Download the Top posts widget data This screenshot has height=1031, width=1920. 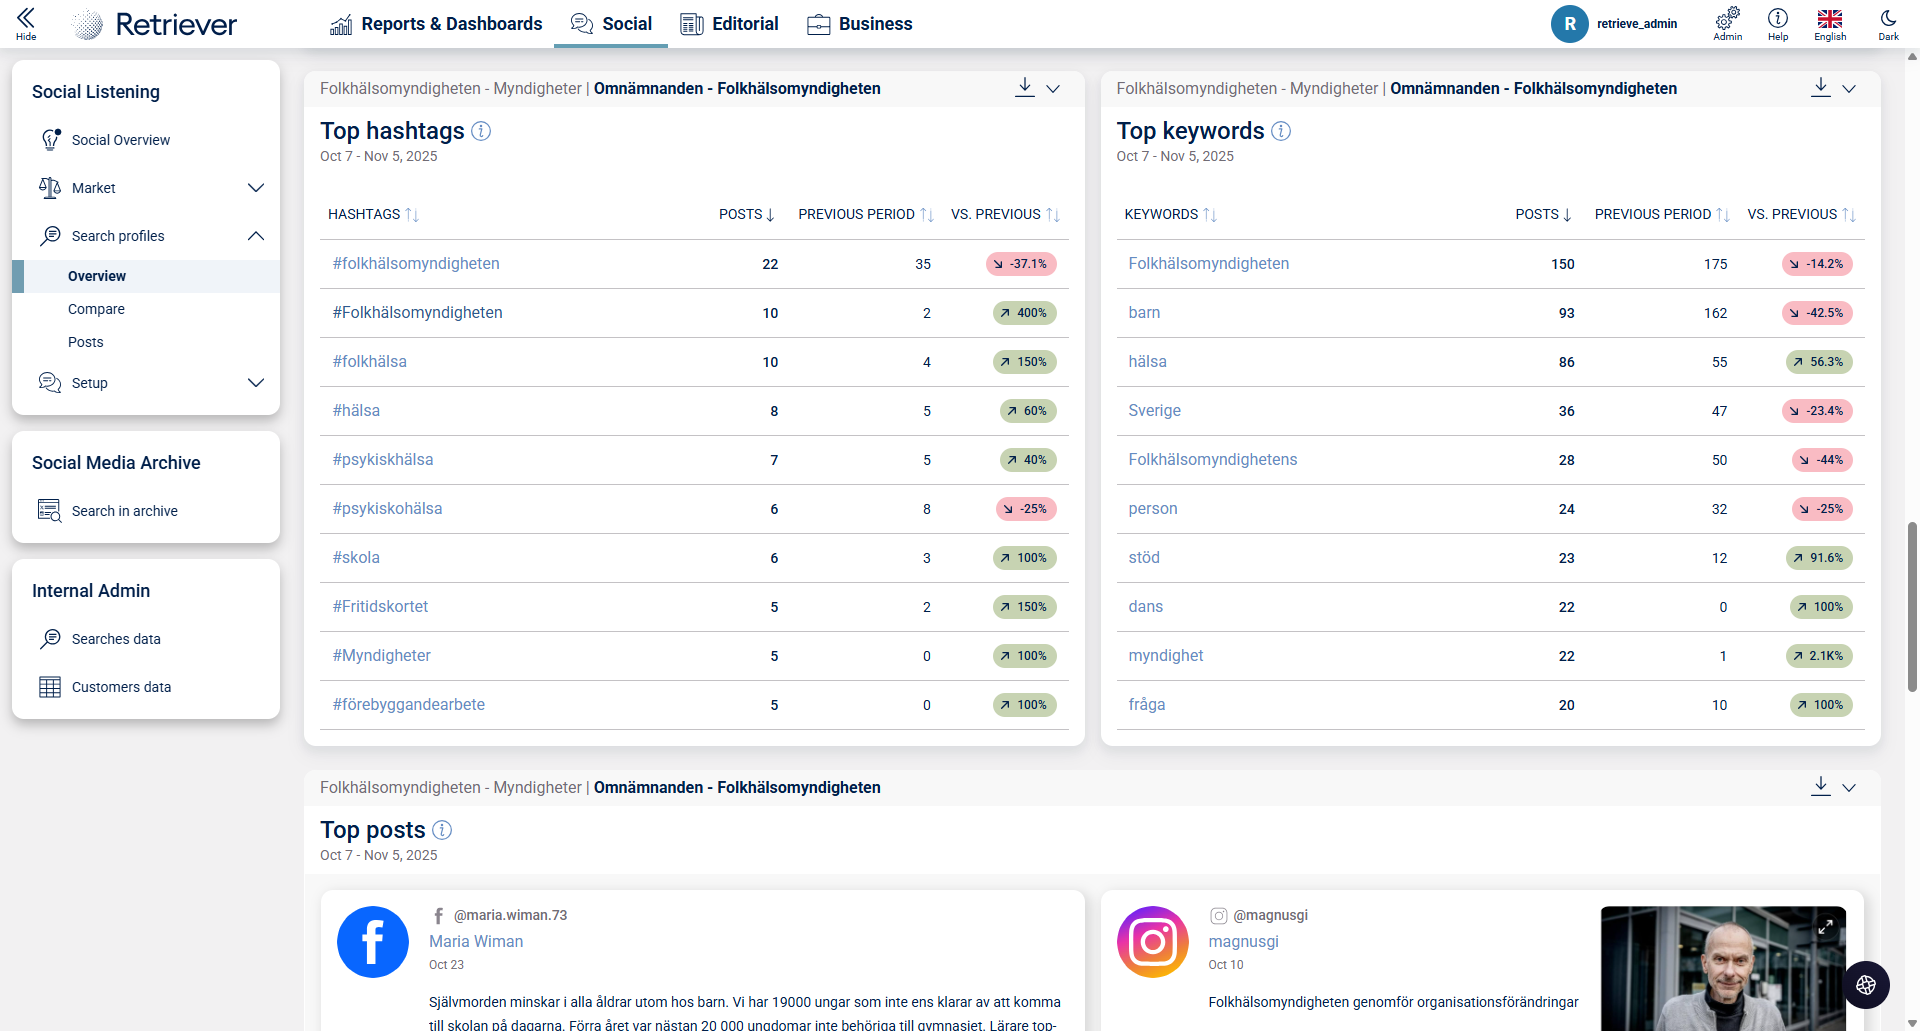coord(1820,787)
